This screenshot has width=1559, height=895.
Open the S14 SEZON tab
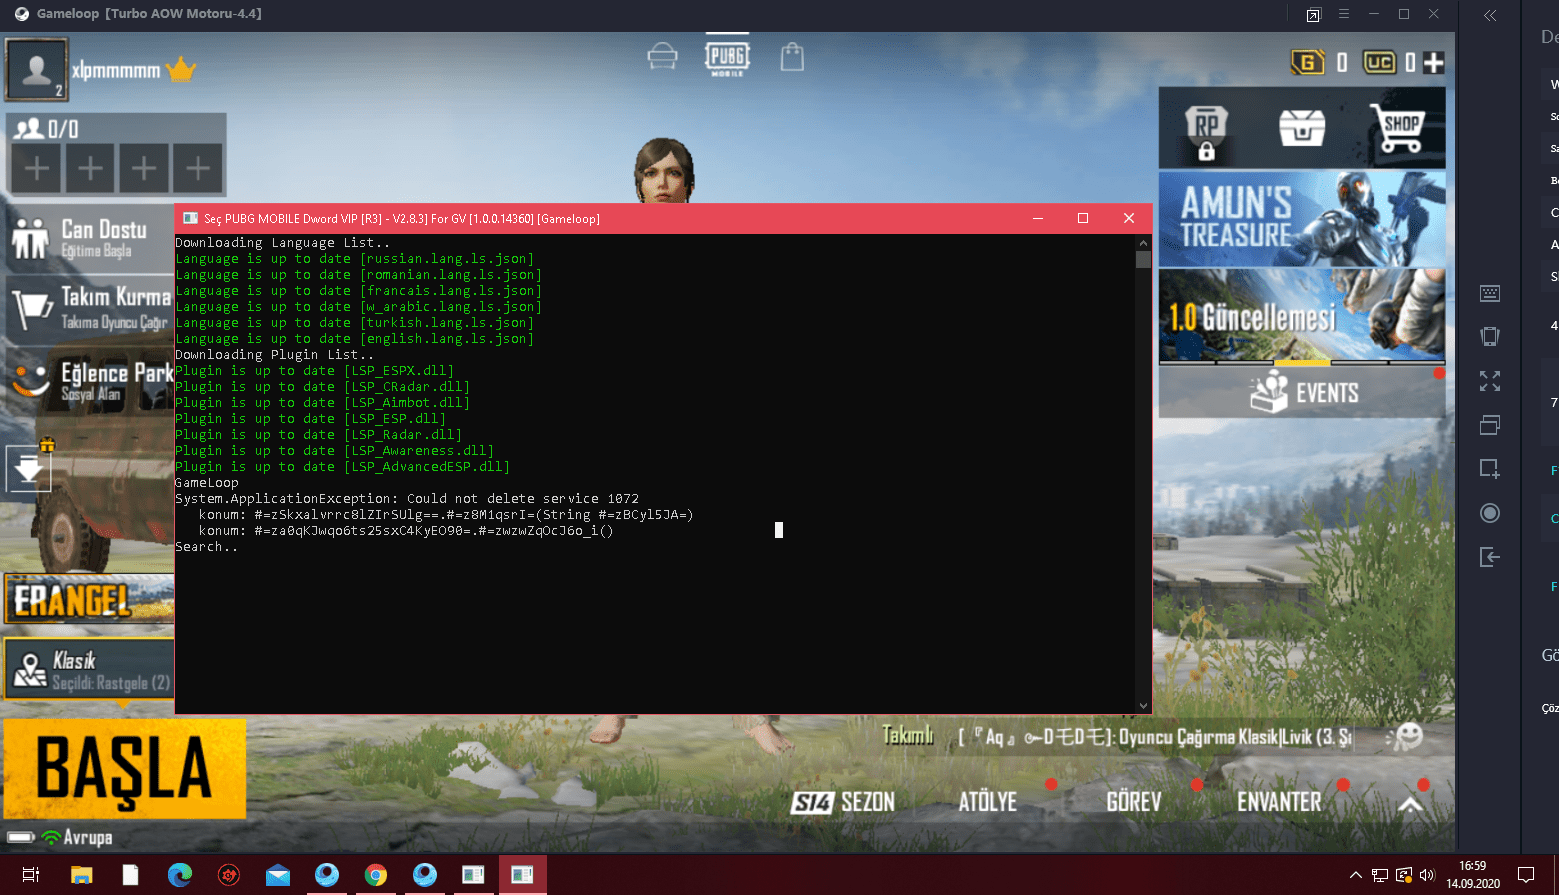tap(842, 802)
